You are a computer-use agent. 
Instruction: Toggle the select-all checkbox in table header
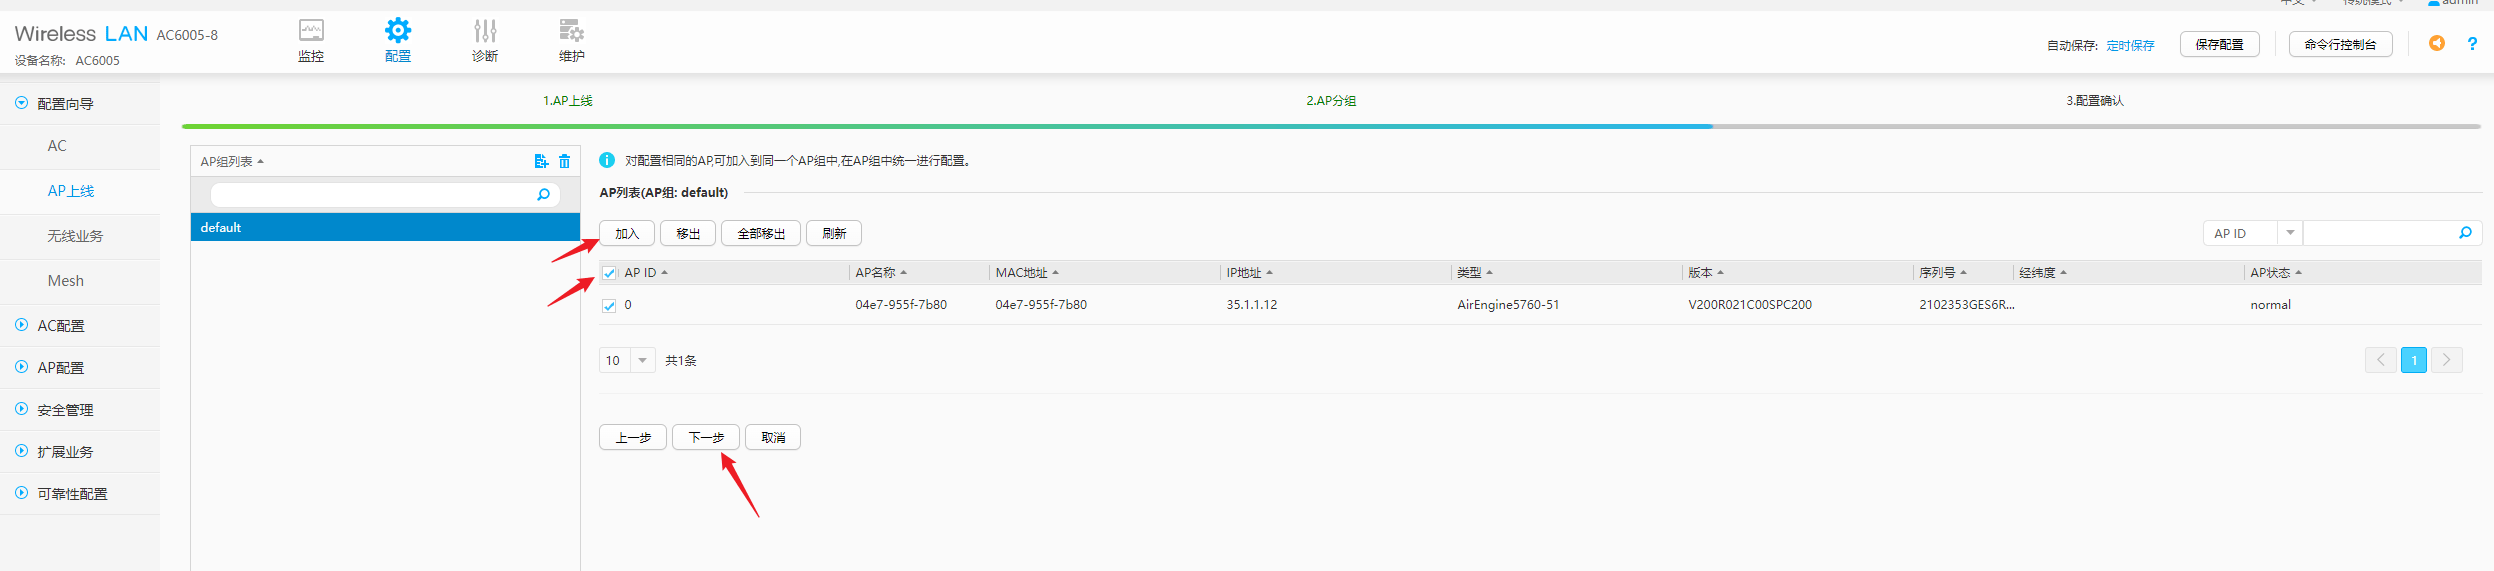(x=609, y=273)
